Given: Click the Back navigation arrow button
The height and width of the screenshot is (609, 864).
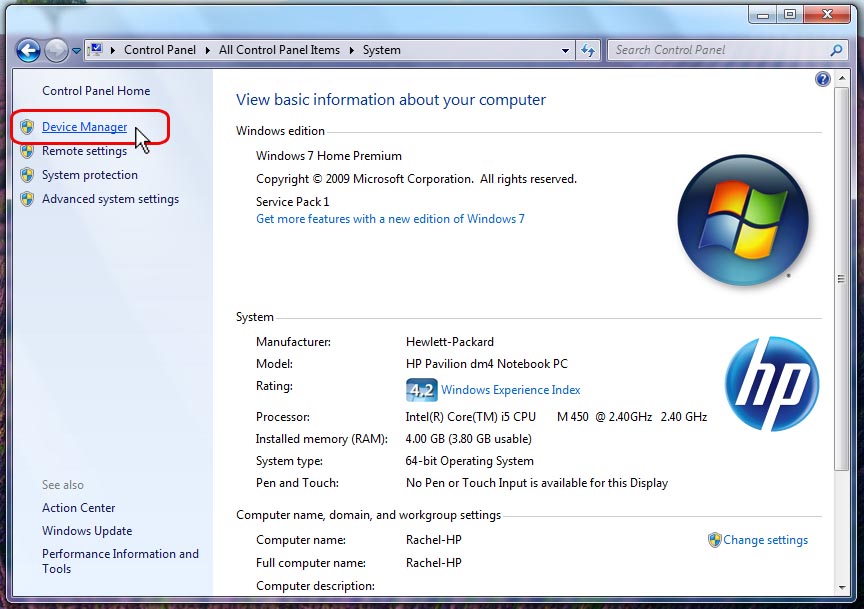Looking at the screenshot, I should (x=28, y=51).
